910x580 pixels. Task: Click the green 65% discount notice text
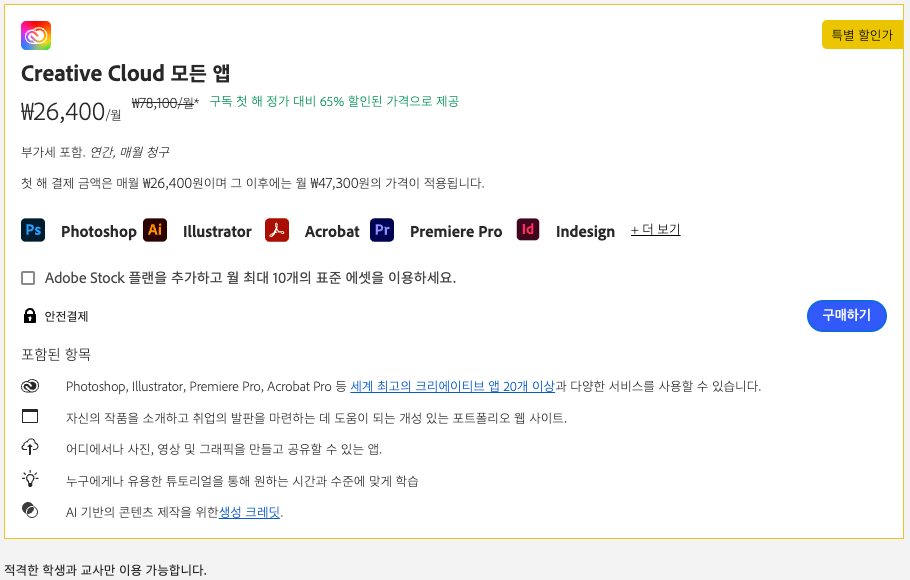click(x=334, y=102)
